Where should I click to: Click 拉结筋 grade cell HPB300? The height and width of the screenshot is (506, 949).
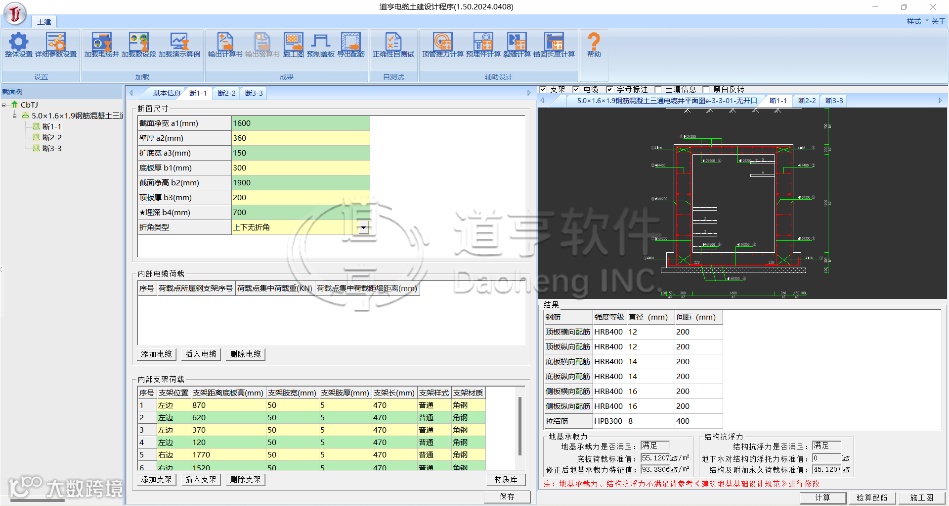coord(609,421)
